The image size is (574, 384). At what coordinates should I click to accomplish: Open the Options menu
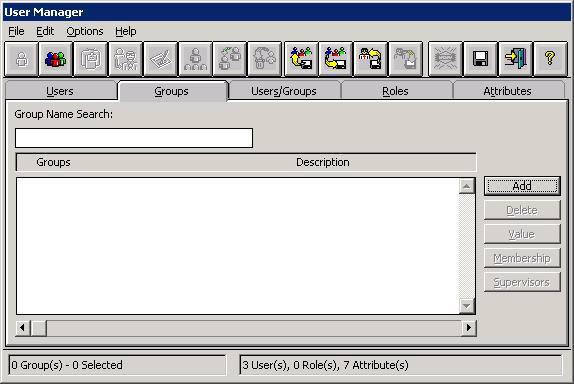coord(85,31)
